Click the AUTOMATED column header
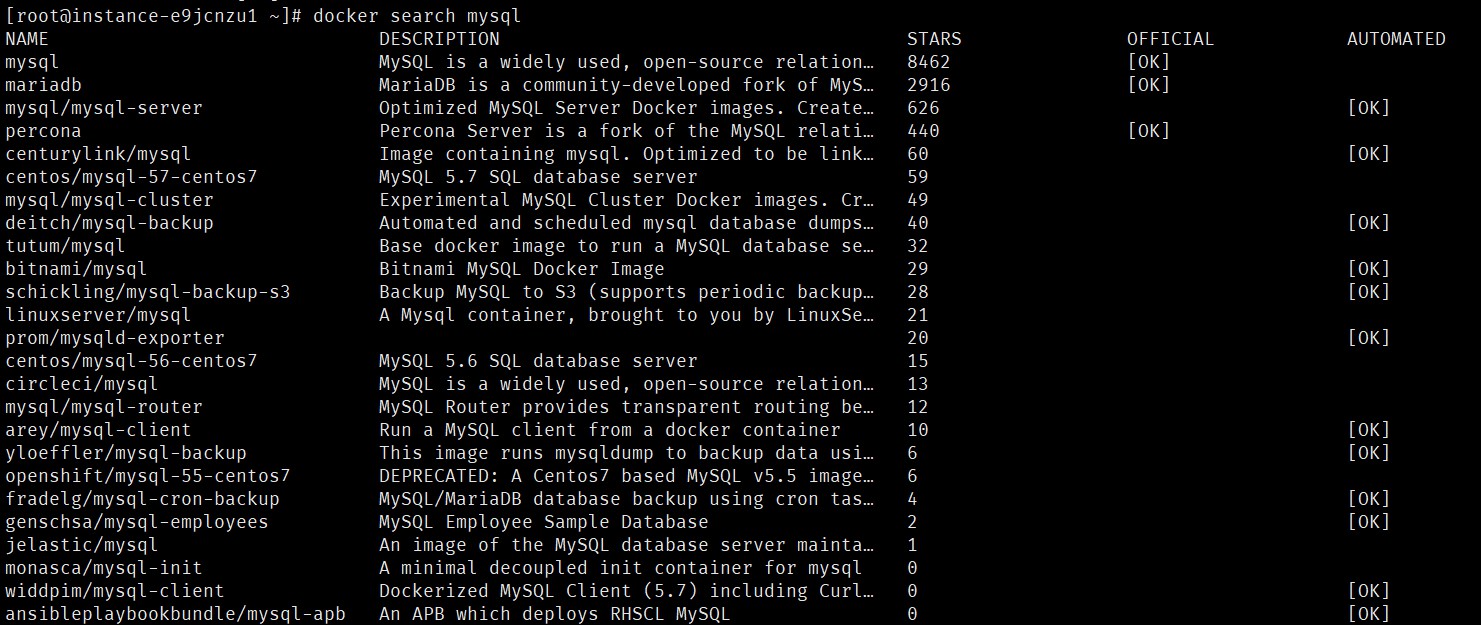Screen dimensions: 1481x625 (1396, 39)
